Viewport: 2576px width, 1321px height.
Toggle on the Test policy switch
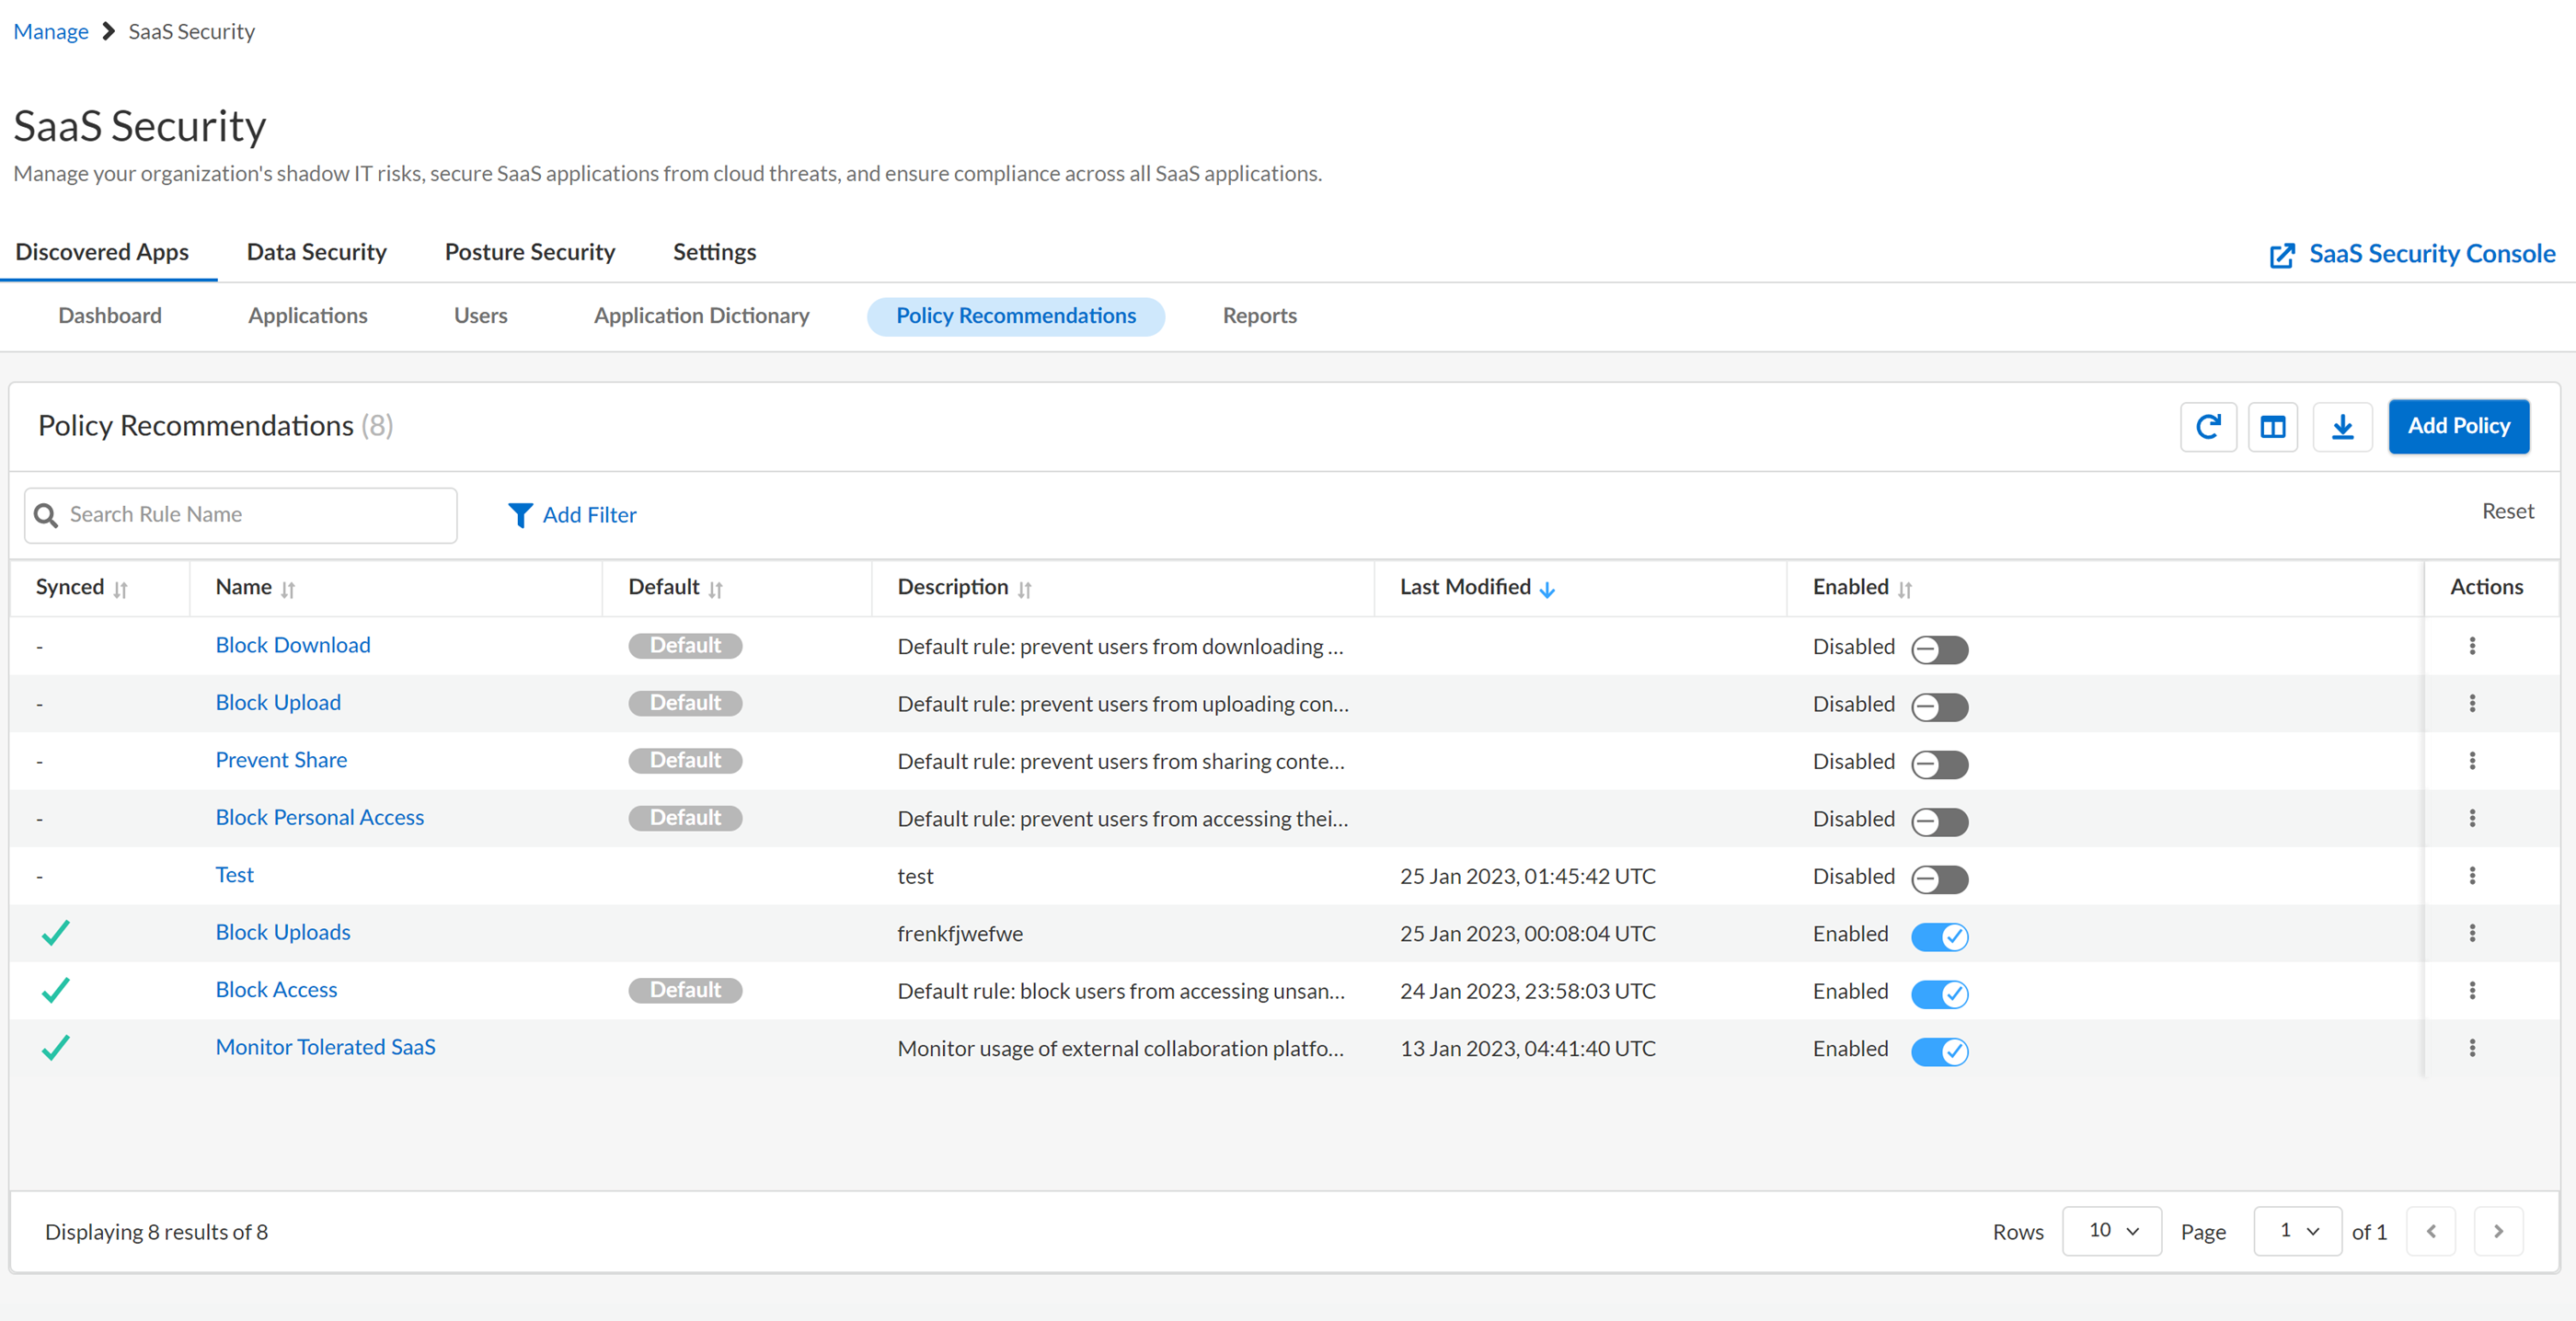pyautogui.click(x=1939, y=879)
